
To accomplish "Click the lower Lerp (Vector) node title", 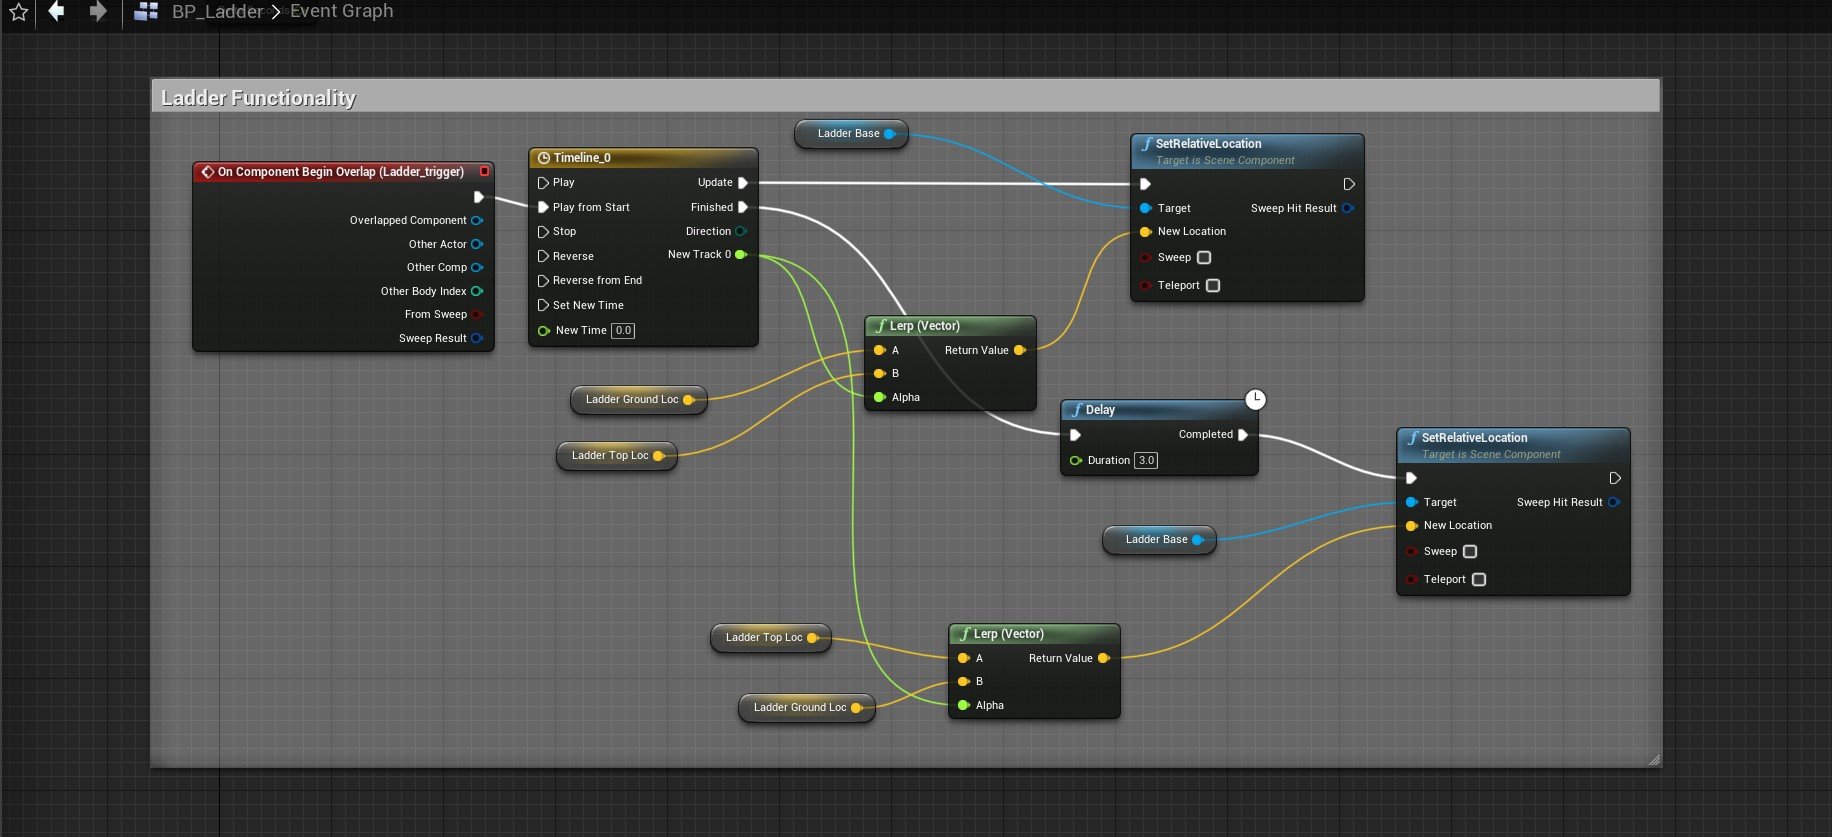I will tap(1009, 634).
